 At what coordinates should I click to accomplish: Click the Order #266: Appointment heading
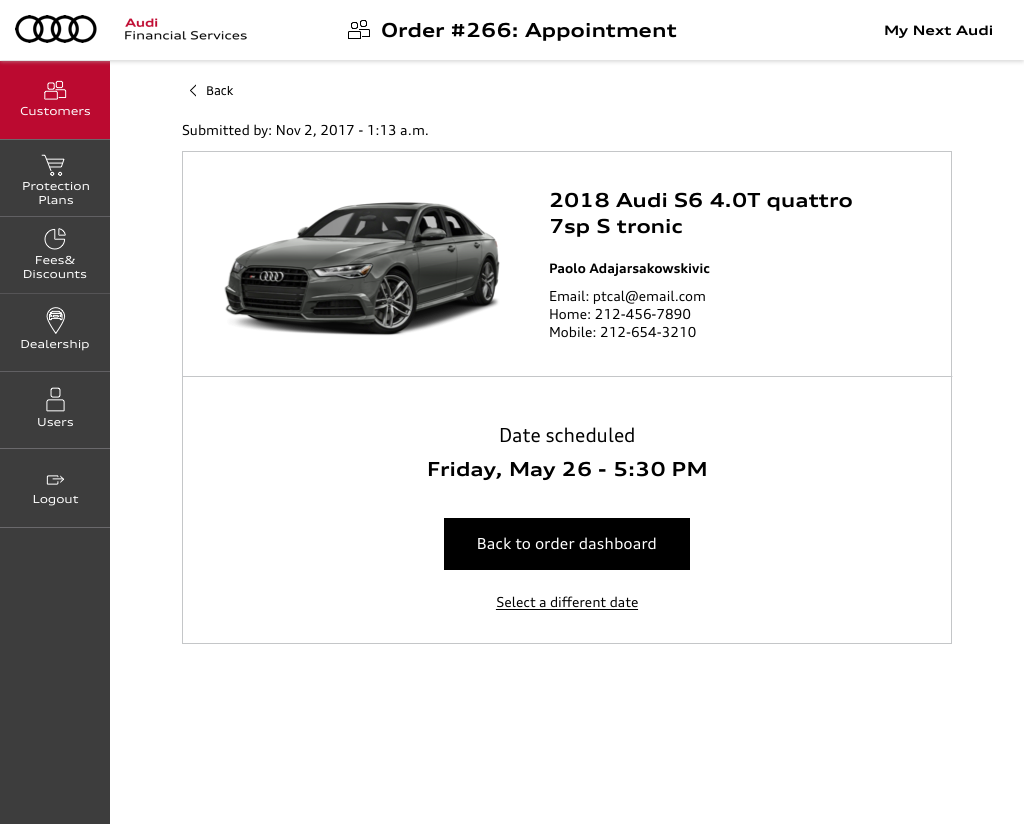click(528, 30)
